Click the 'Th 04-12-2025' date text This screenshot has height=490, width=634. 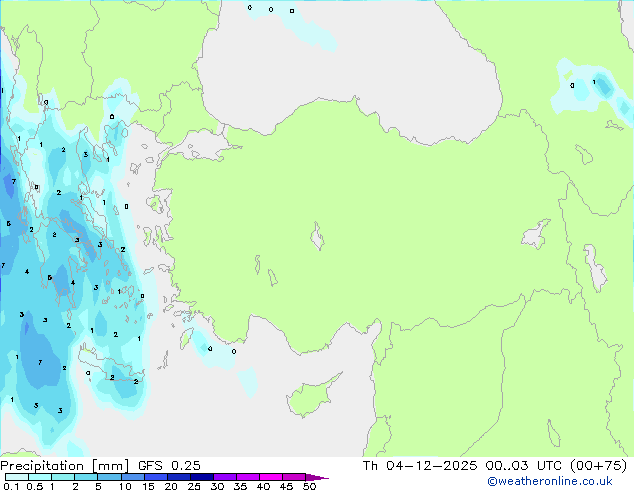420,466
